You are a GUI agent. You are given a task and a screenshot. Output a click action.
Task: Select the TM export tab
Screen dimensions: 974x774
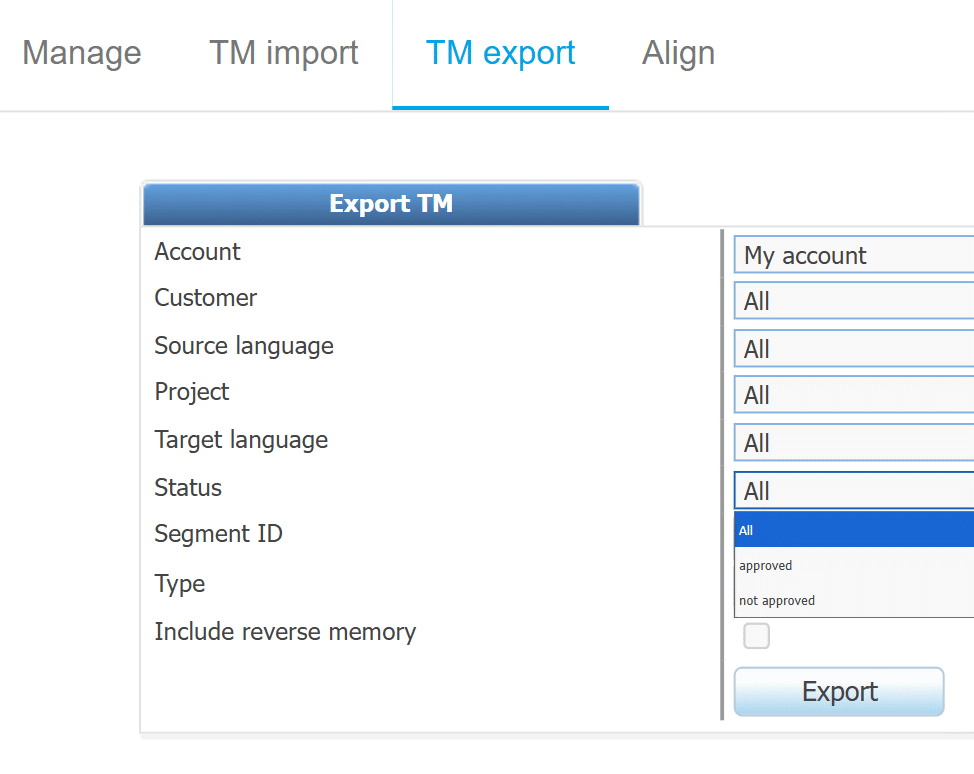pos(500,53)
